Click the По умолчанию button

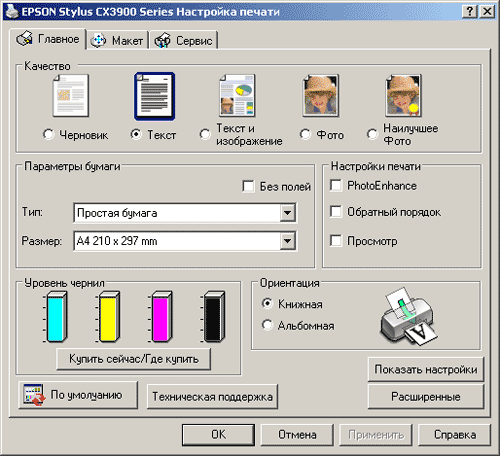(x=78, y=395)
